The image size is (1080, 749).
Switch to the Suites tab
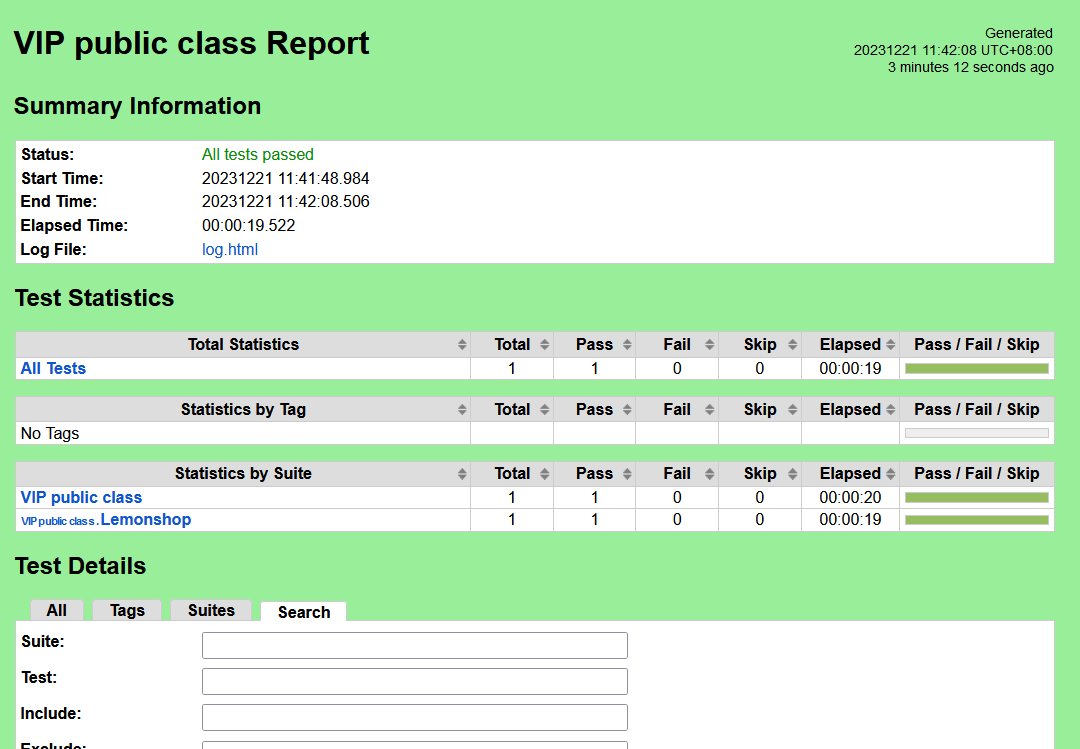point(211,611)
